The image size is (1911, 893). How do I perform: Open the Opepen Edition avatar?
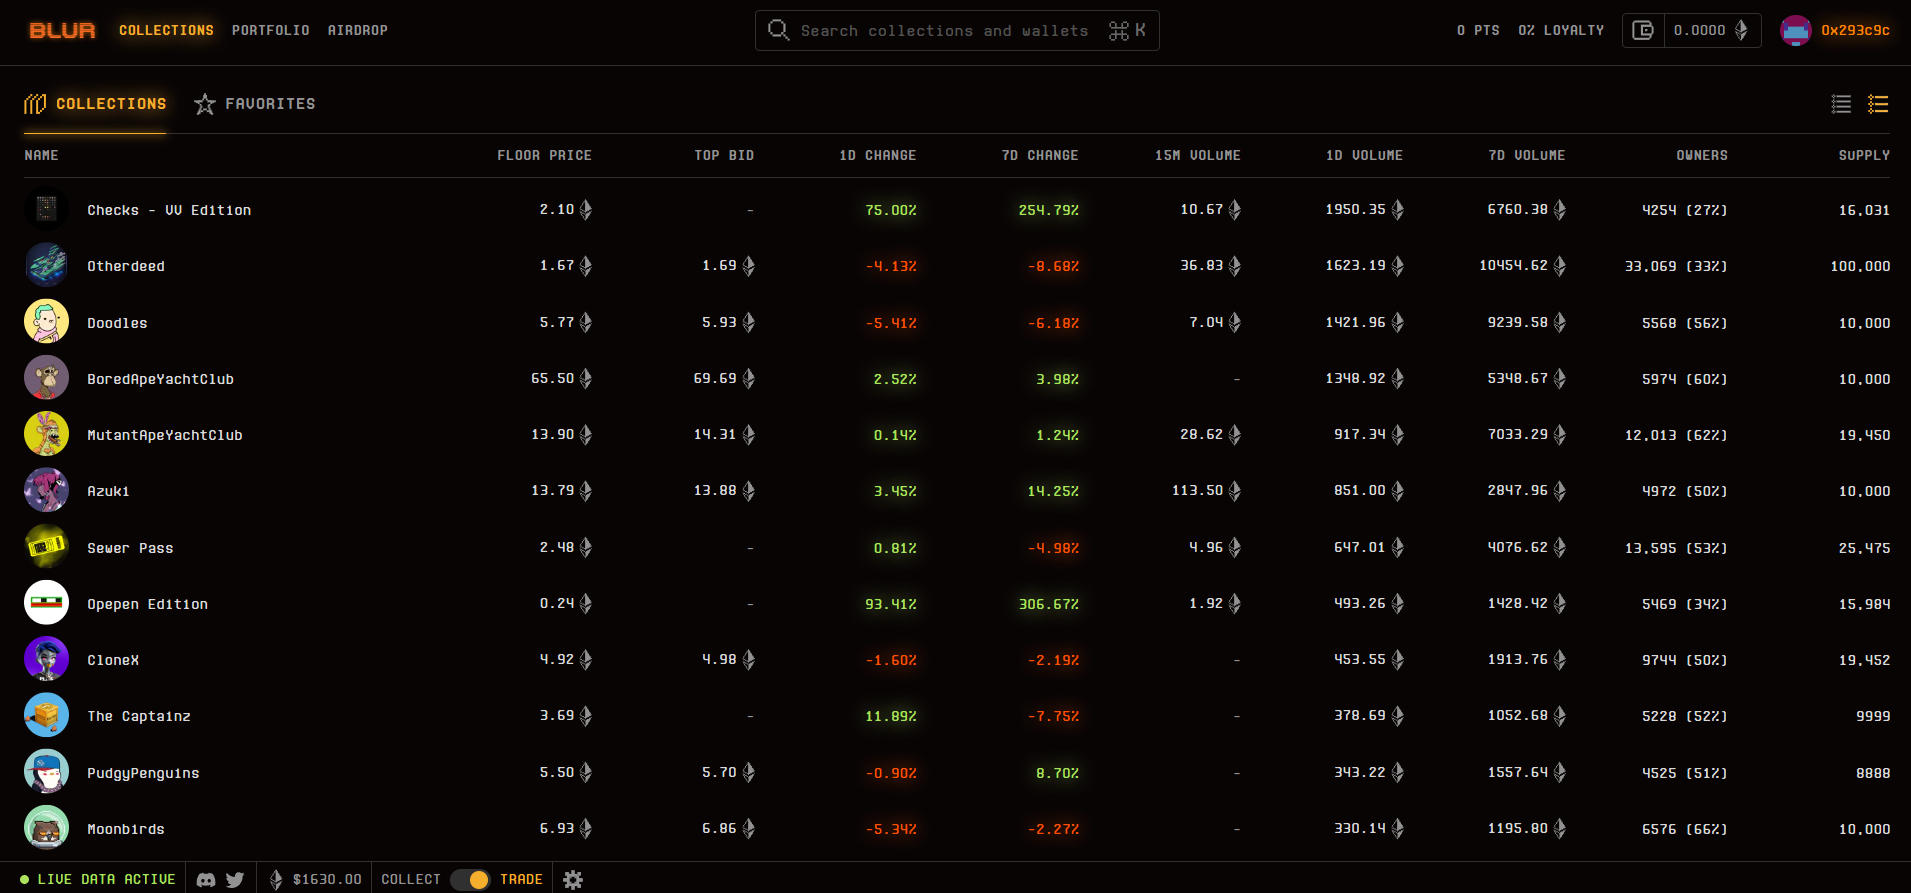[x=46, y=603]
